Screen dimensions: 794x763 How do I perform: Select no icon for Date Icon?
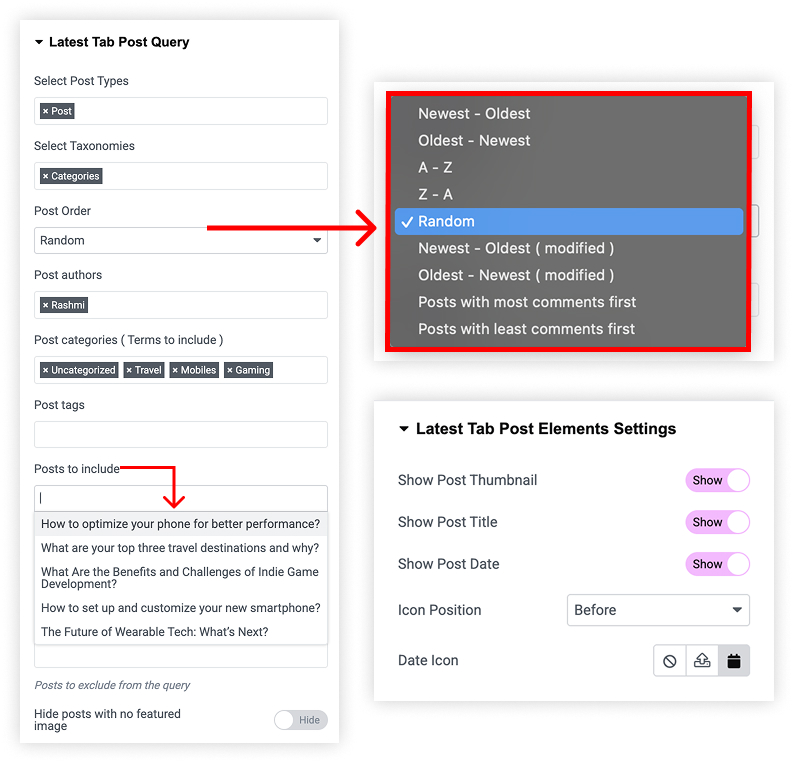coord(669,661)
